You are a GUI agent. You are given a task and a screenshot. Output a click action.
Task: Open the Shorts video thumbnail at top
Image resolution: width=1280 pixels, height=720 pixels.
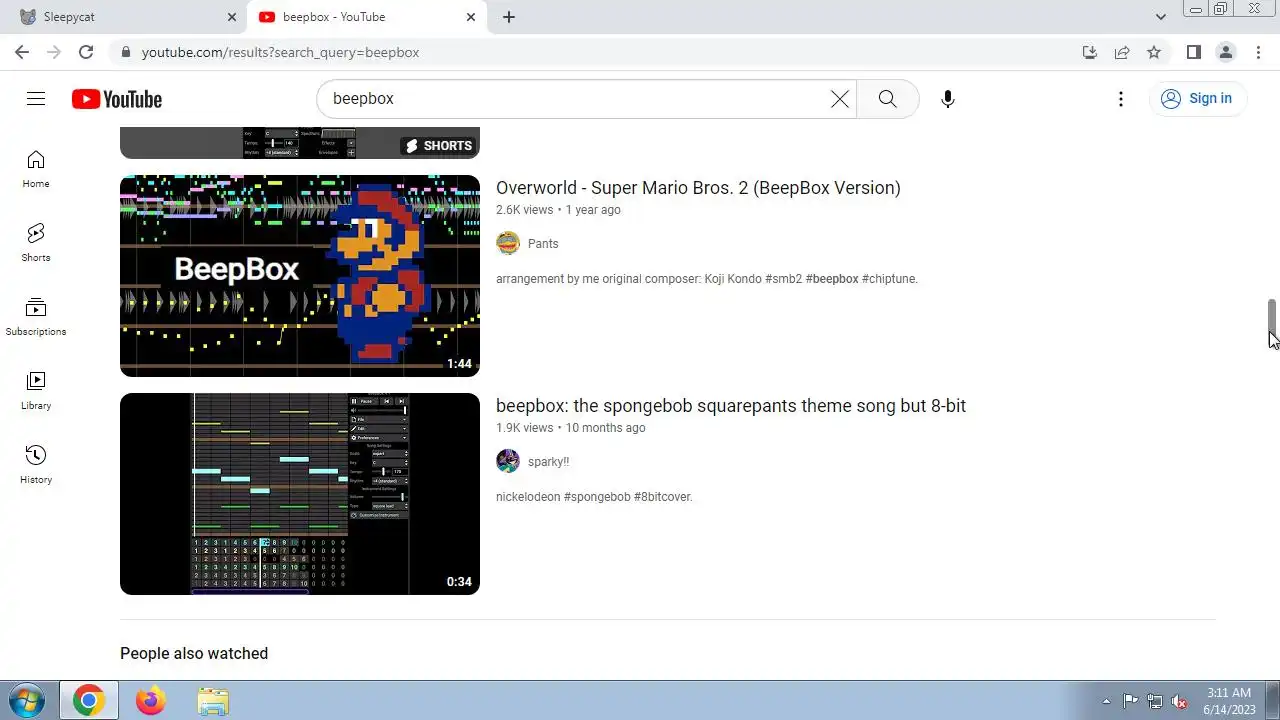pyautogui.click(x=300, y=143)
